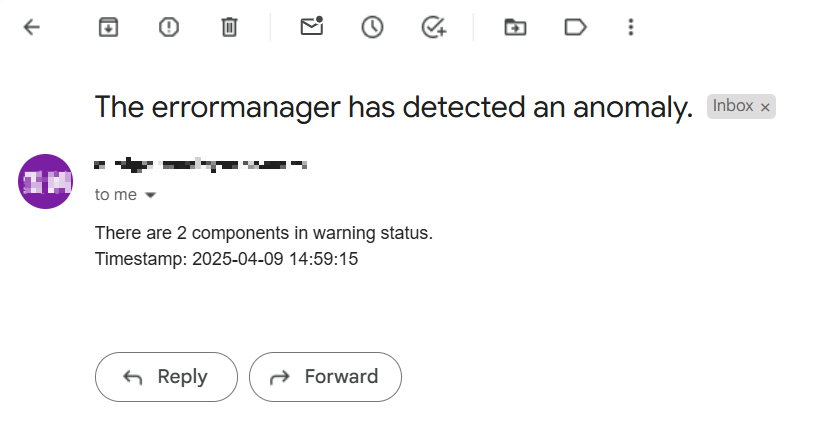
Task: Open the Move to folder icon
Action: 515,28
